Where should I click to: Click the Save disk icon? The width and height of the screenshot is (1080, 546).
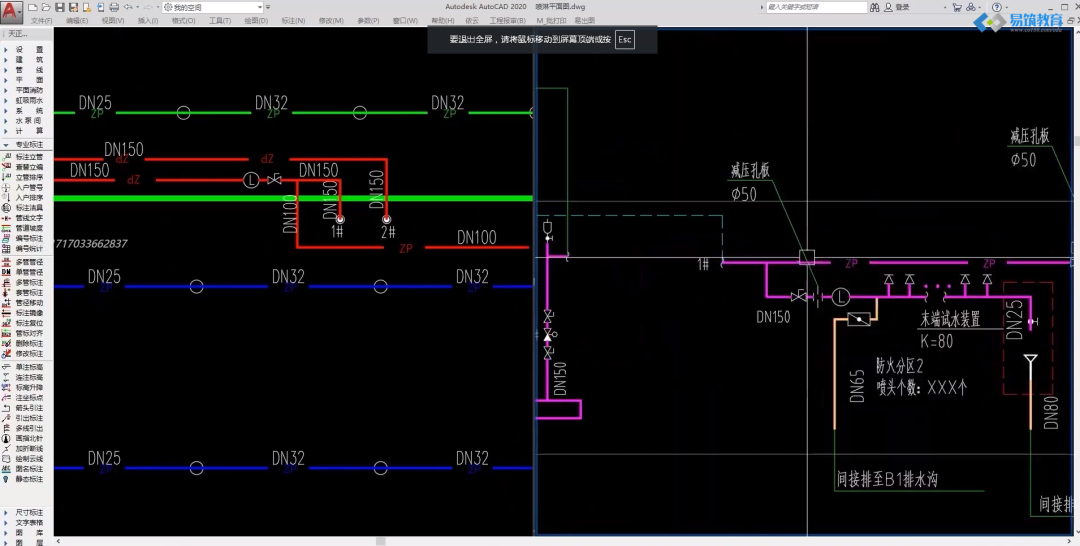pos(59,7)
